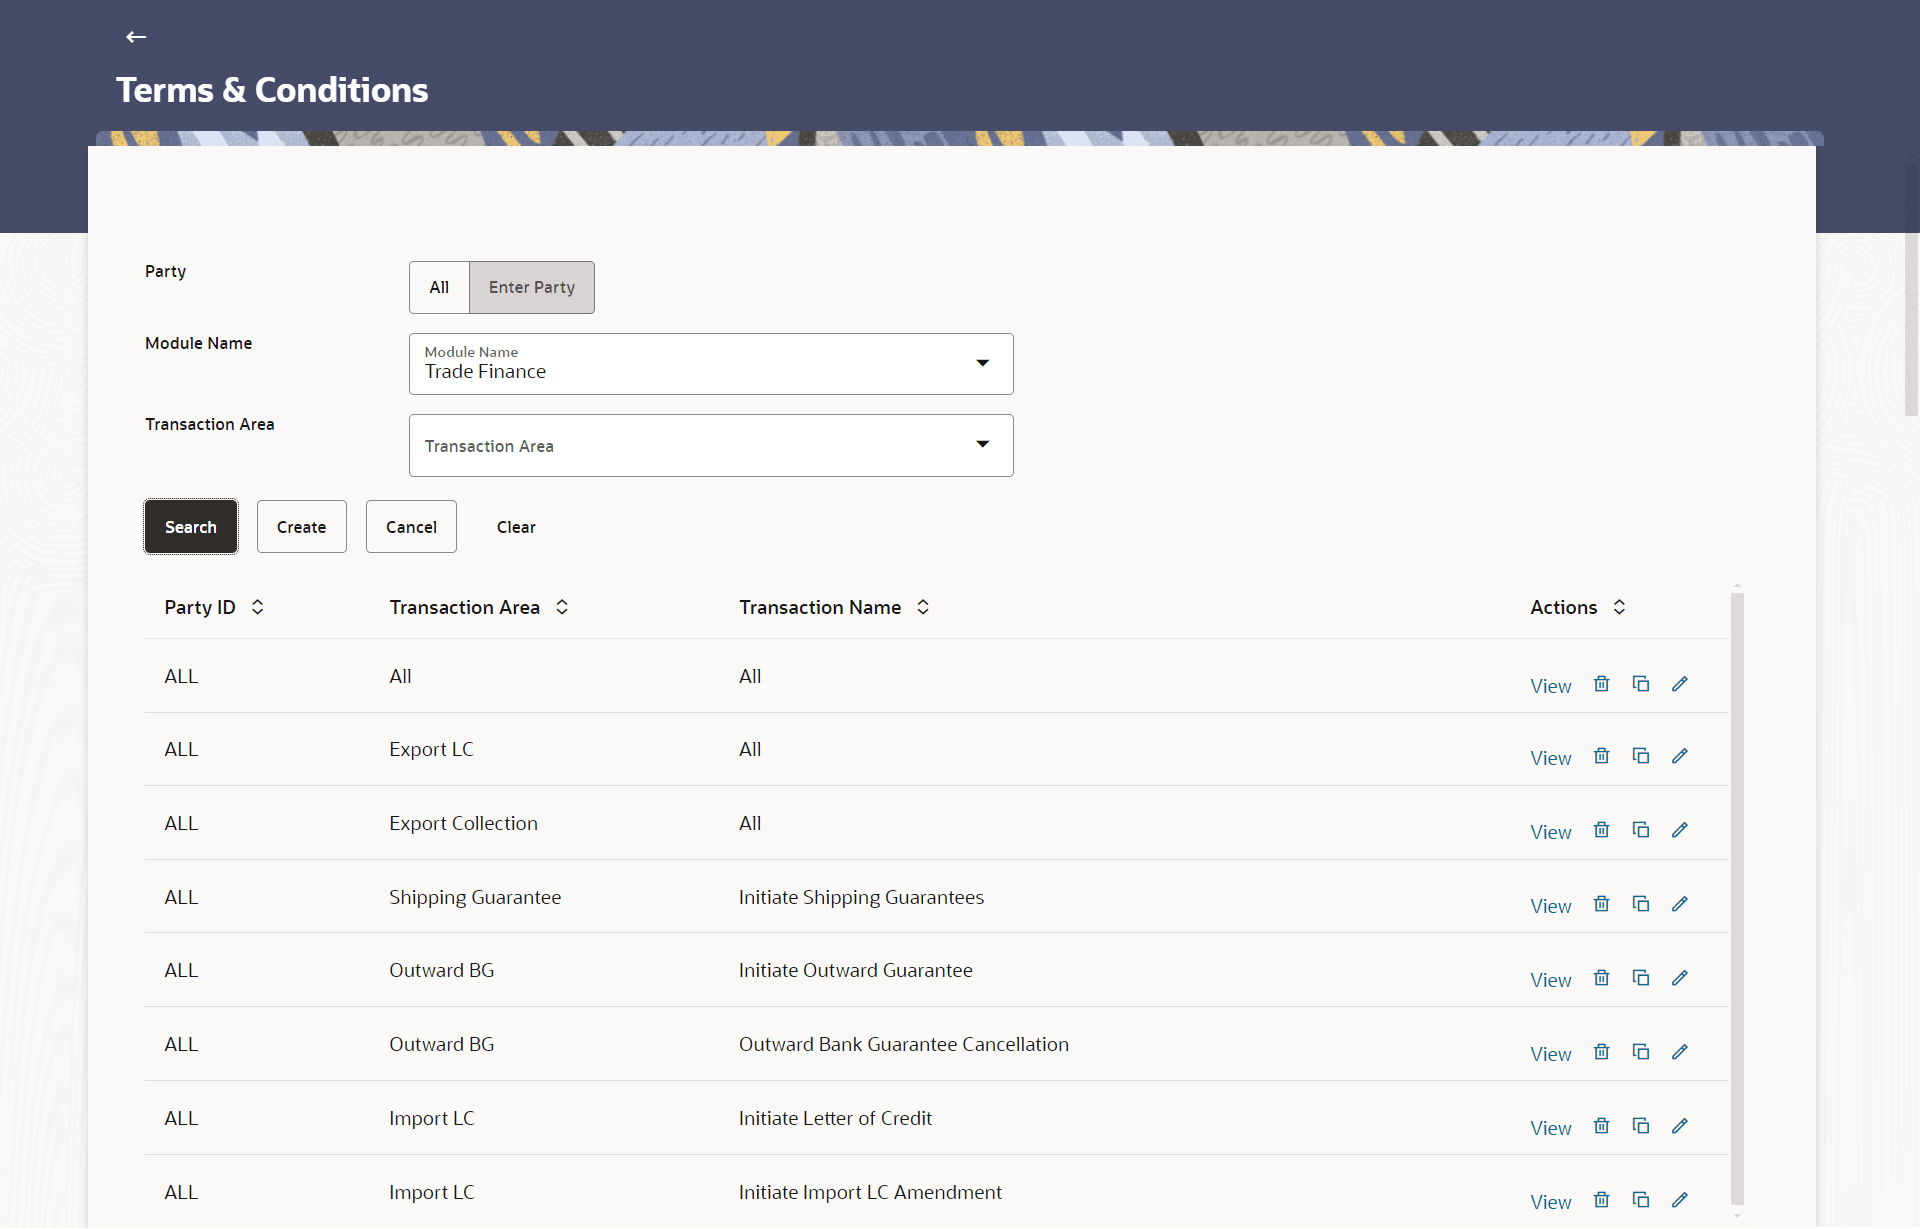Screen dimensions: 1920x1229
Task: Edit the Outward Bank Guarantee Cancellation entry
Action: [1680, 1052]
